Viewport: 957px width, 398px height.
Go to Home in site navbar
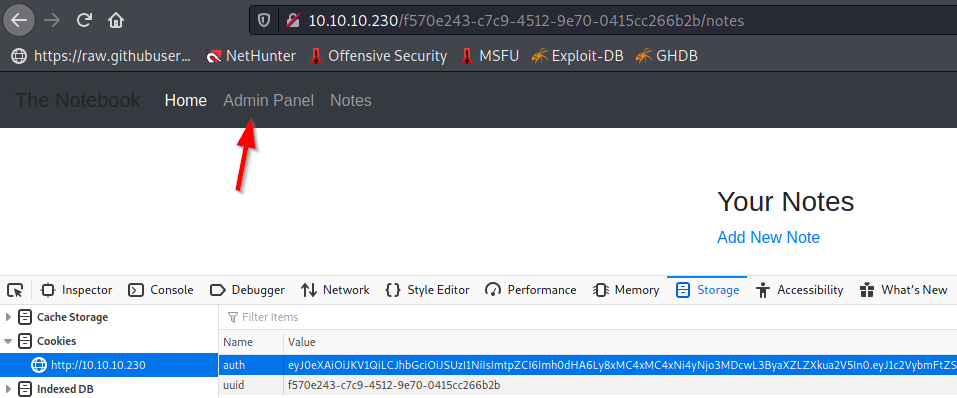click(186, 100)
